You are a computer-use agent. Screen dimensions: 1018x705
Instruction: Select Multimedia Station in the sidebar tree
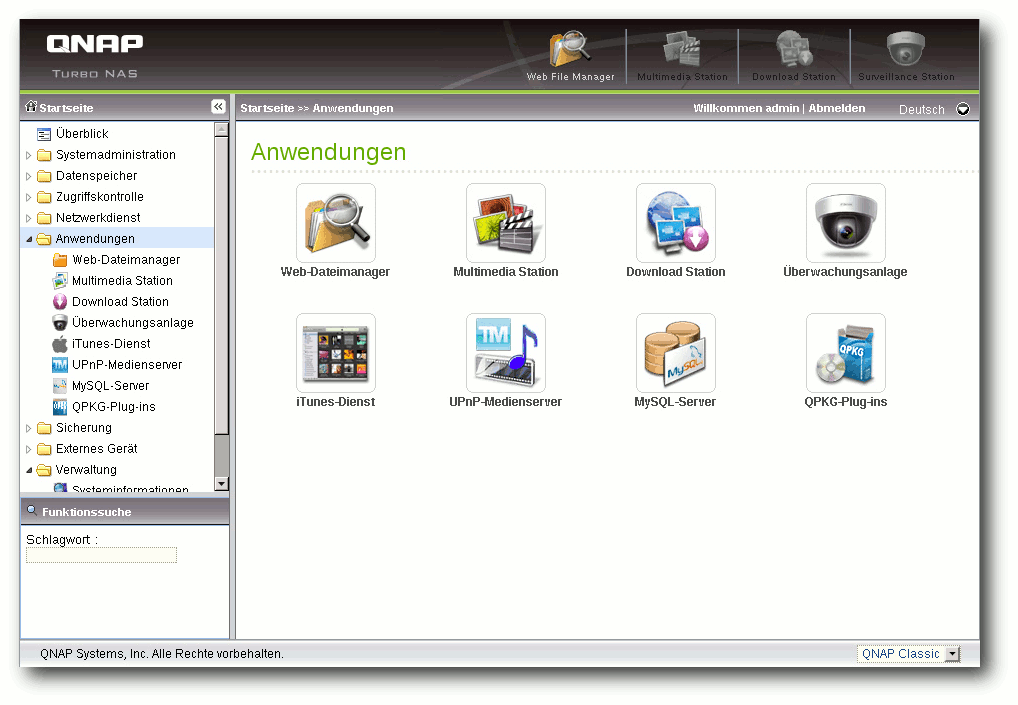(x=122, y=280)
